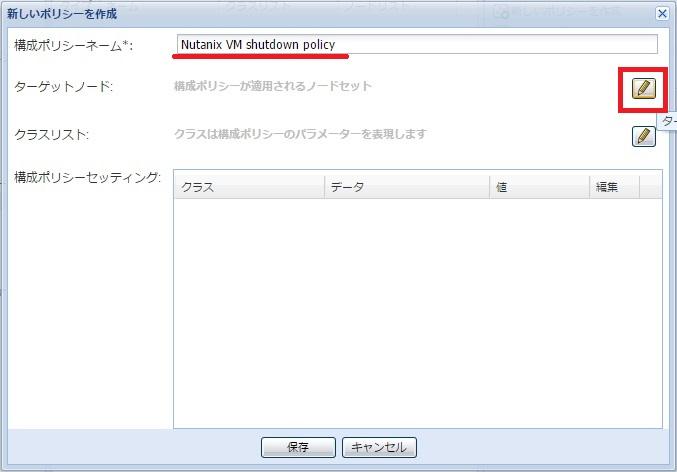Close the 新しいポリシーを作成 dialog

pos(662,13)
